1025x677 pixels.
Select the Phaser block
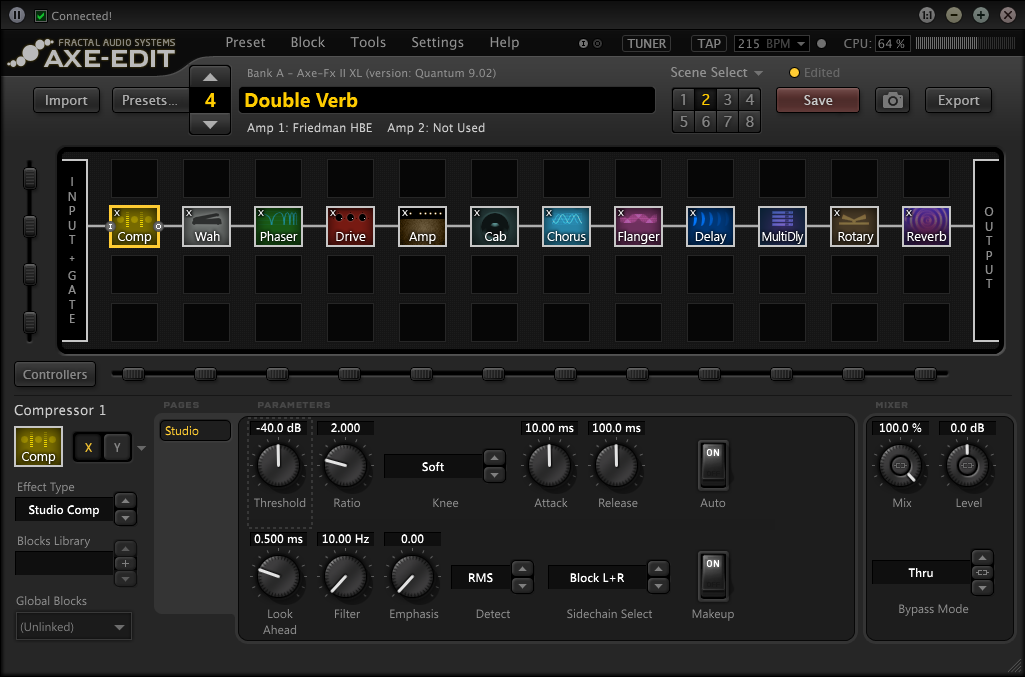[x=278, y=227]
